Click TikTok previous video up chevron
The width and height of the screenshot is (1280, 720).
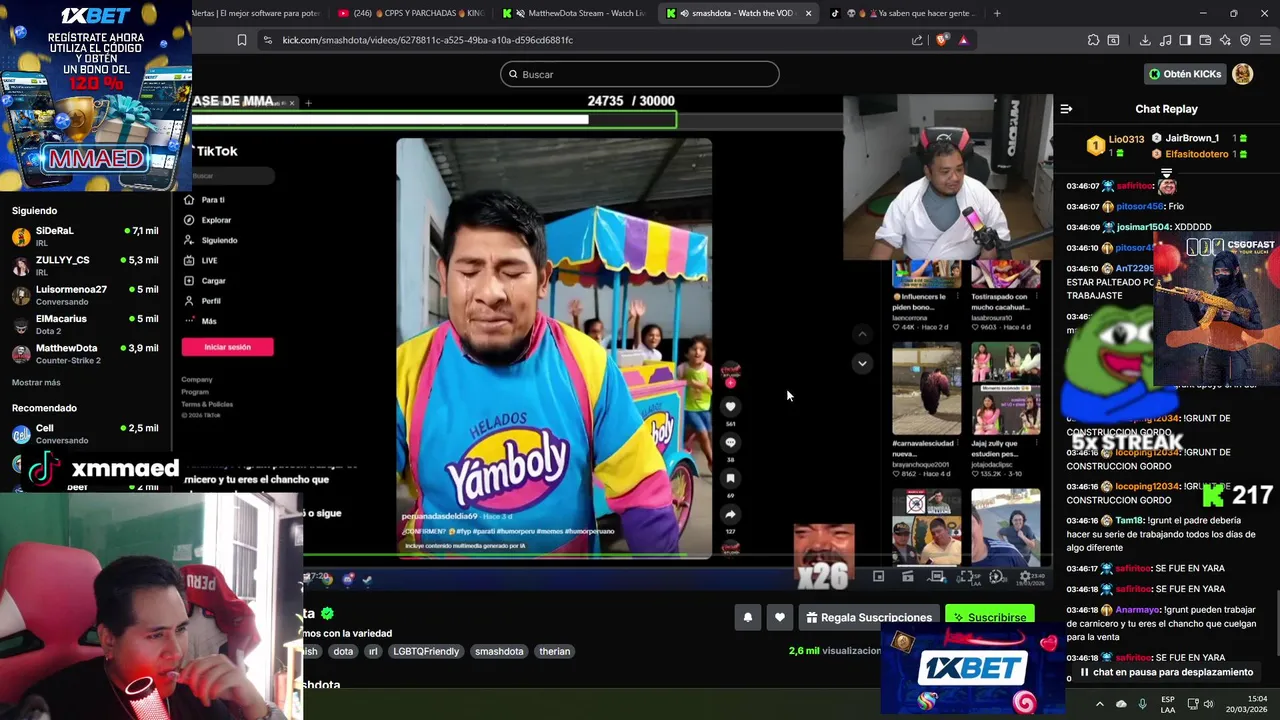pyautogui.click(x=862, y=334)
